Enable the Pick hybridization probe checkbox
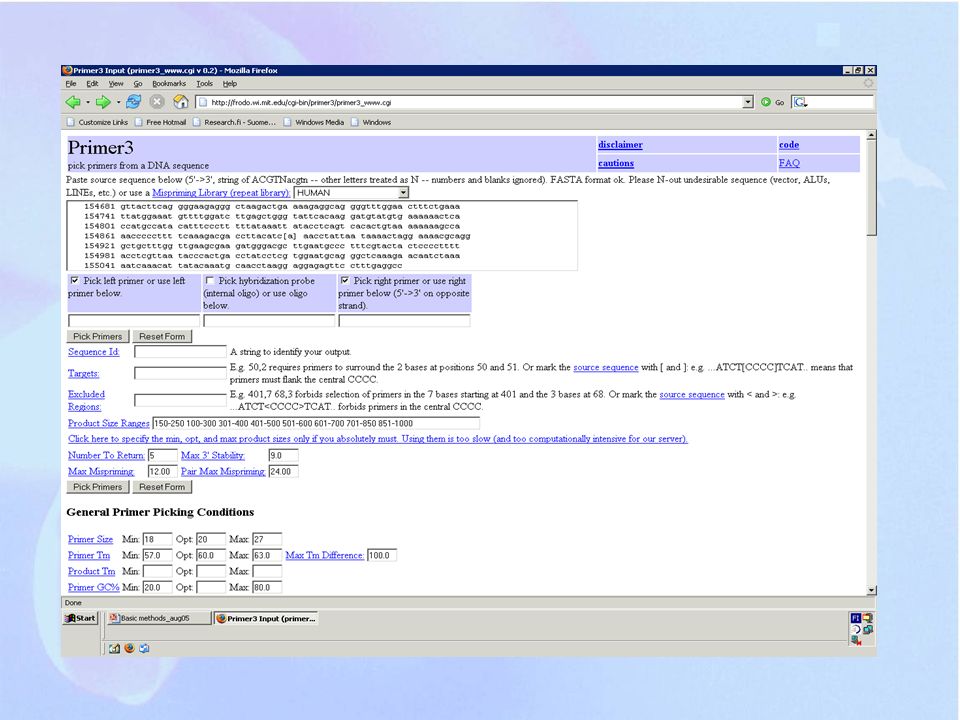The image size is (960, 720). pos(209,280)
